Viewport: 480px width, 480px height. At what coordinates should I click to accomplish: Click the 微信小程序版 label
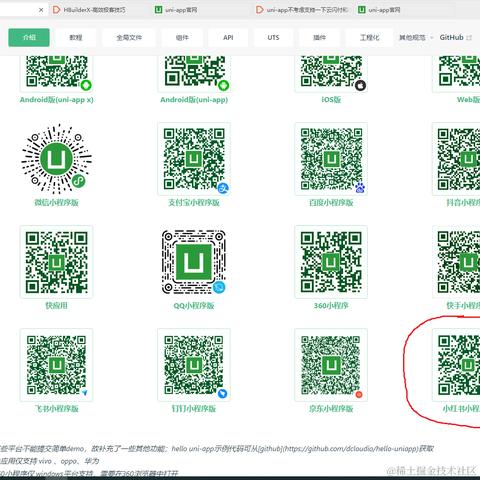[56, 203]
